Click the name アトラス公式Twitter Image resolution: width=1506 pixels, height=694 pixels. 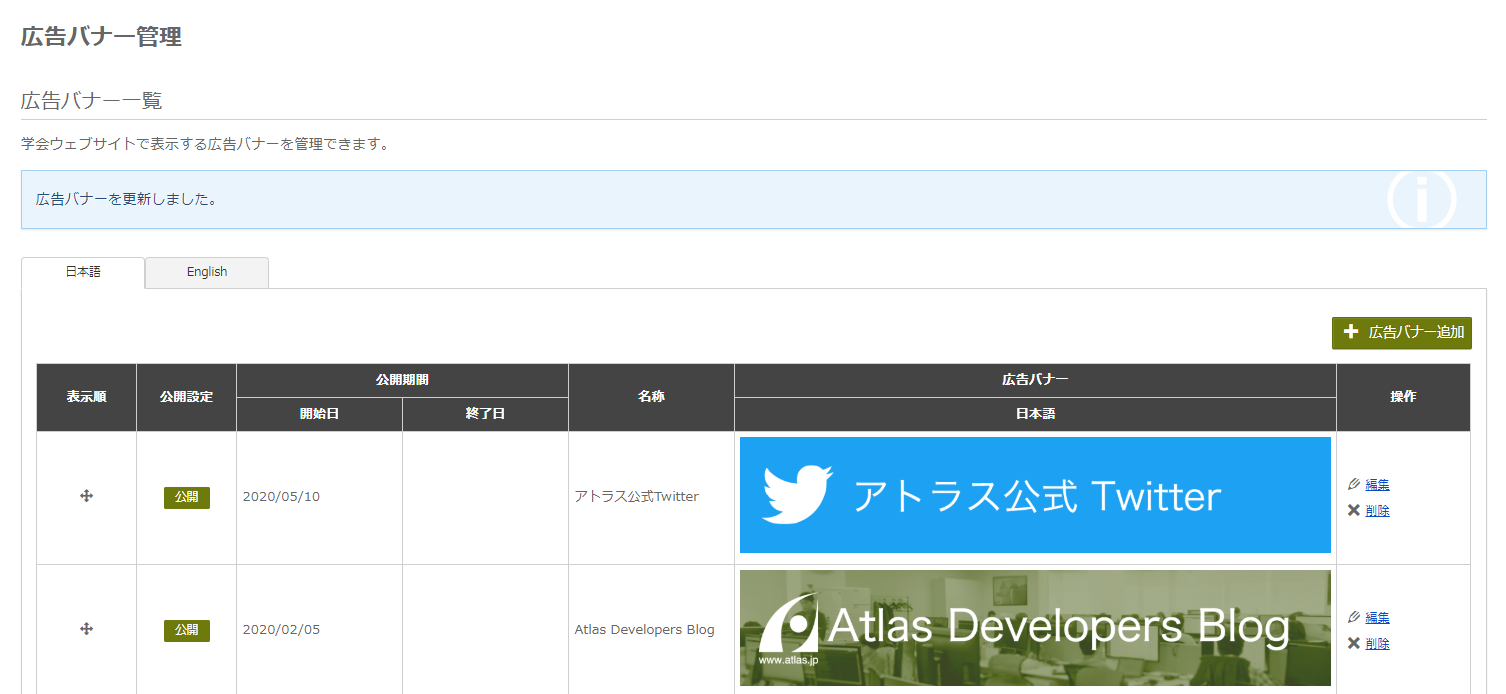tap(636, 497)
